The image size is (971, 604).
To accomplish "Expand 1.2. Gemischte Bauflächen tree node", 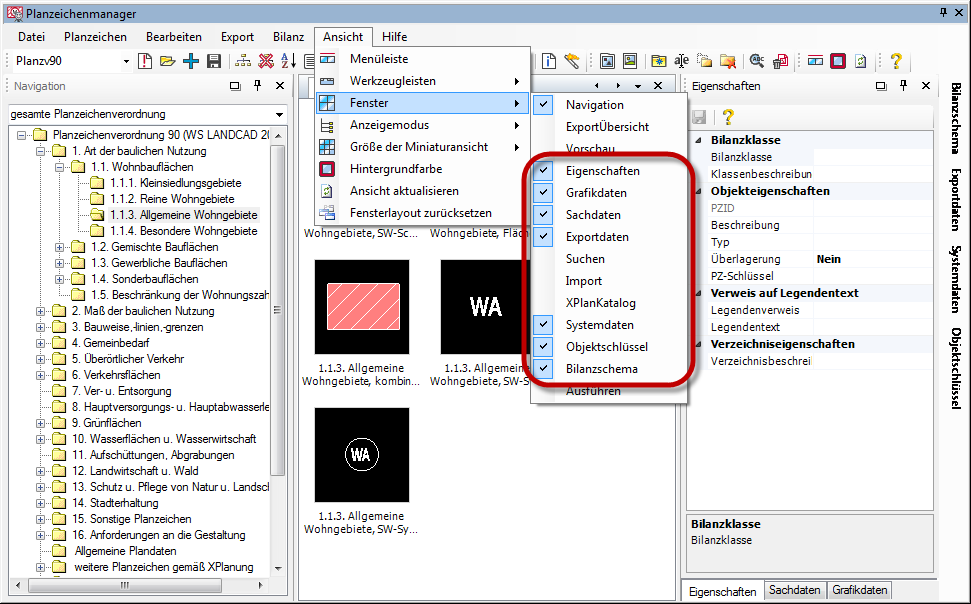I will (x=61, y=247).
